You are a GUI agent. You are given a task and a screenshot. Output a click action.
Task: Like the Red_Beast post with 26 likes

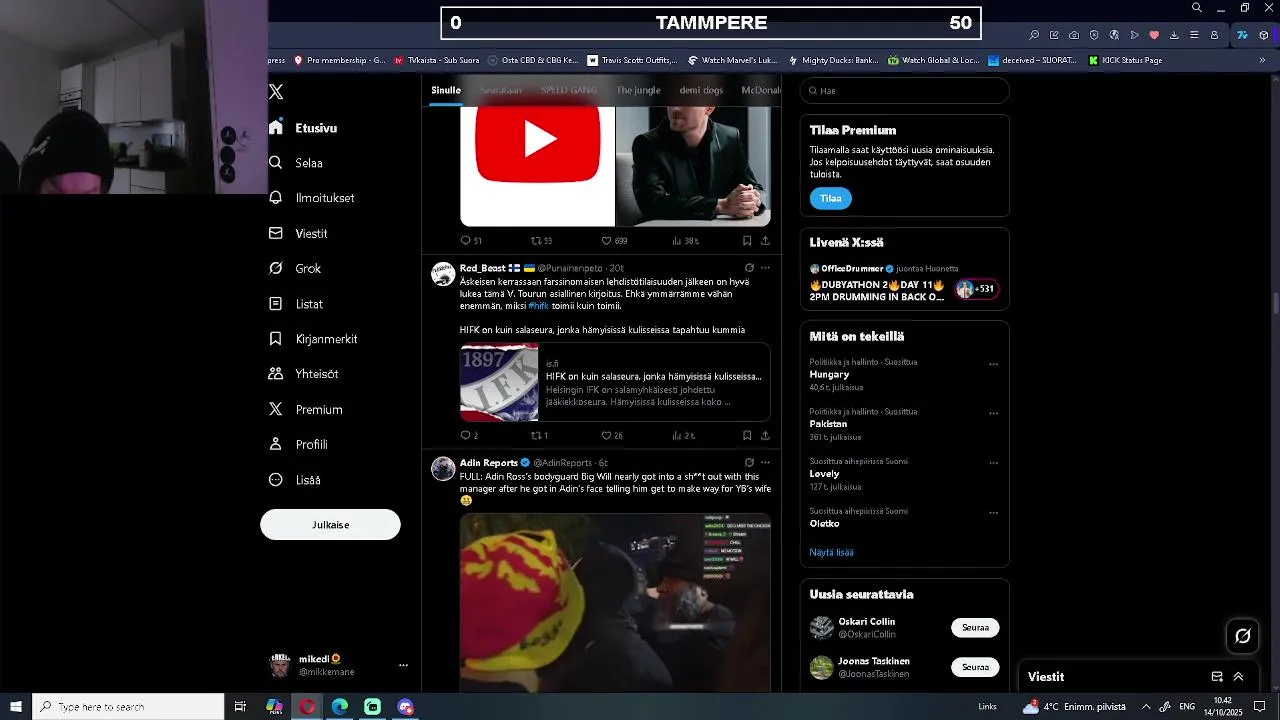(612, 435)
